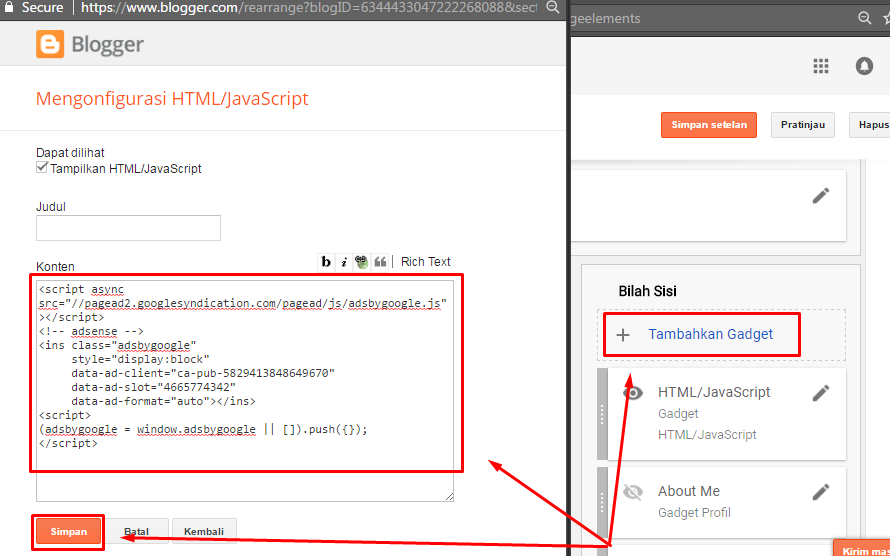Screen dimensions: 890x556
Task: Click the Pratinjau button
Action: (803, 125)
